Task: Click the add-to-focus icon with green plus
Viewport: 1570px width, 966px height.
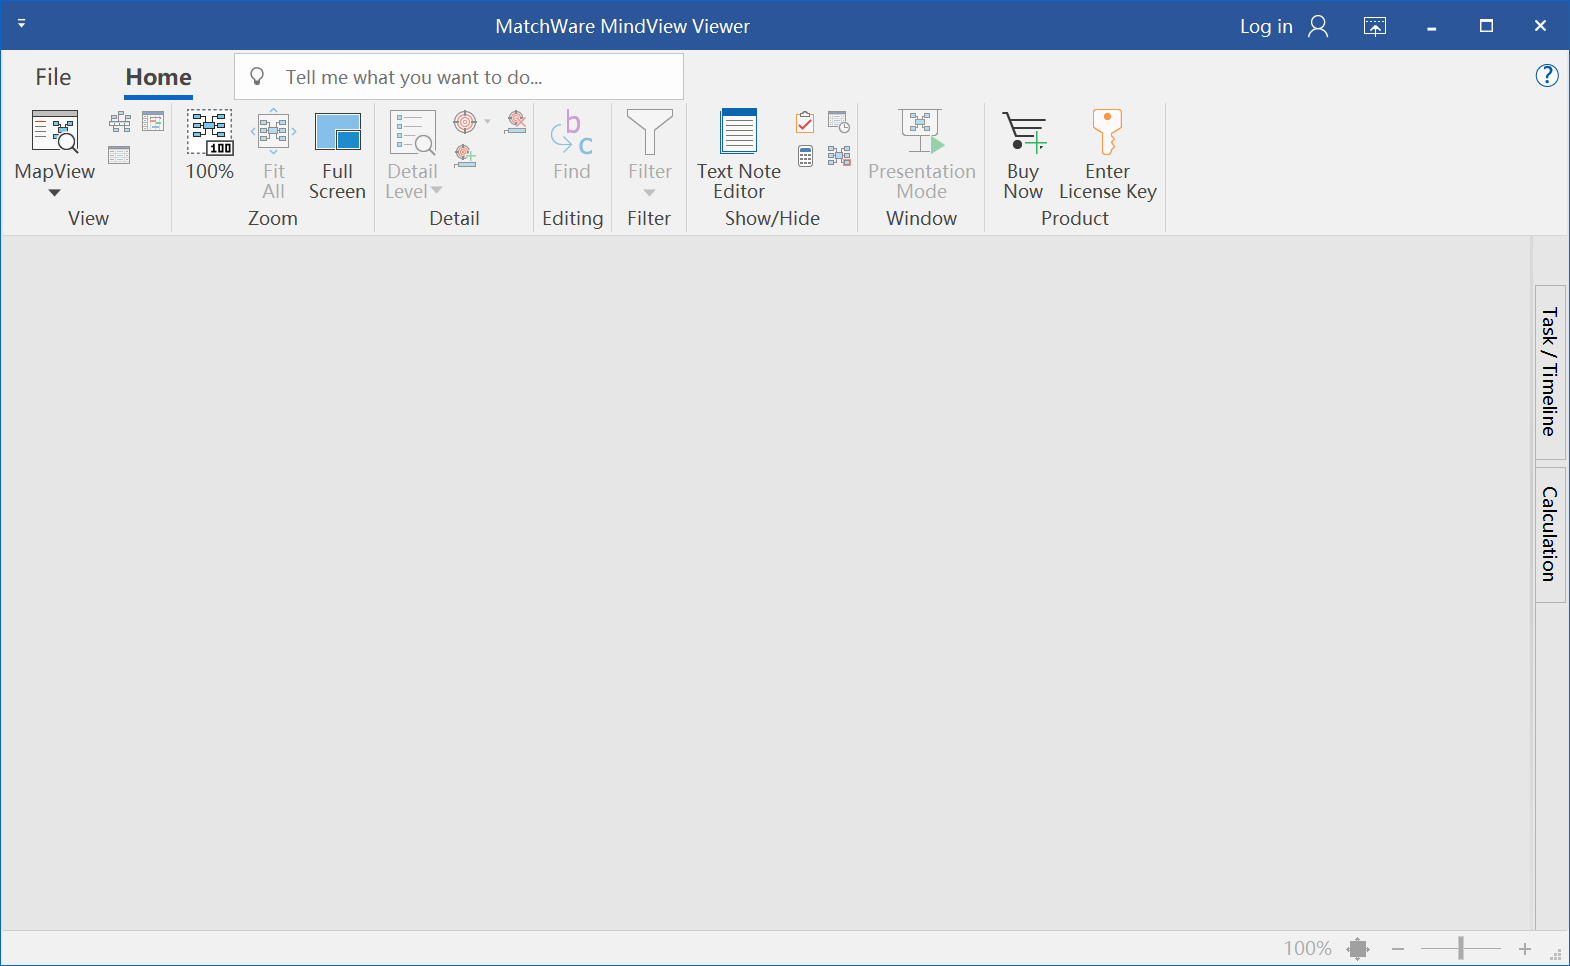Action: (x=465, y=155)
